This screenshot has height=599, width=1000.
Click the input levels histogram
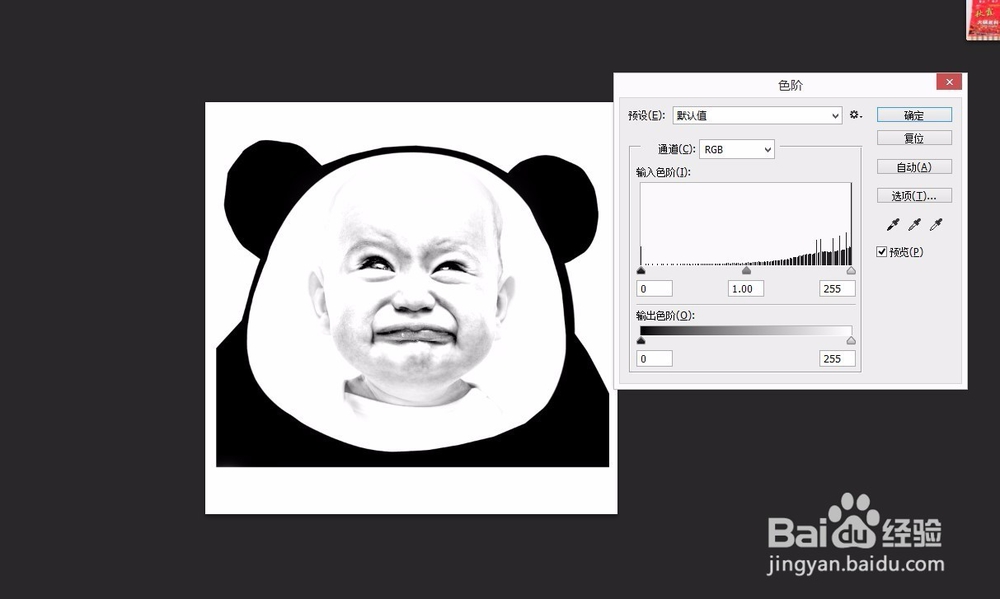tap(746, 224)
